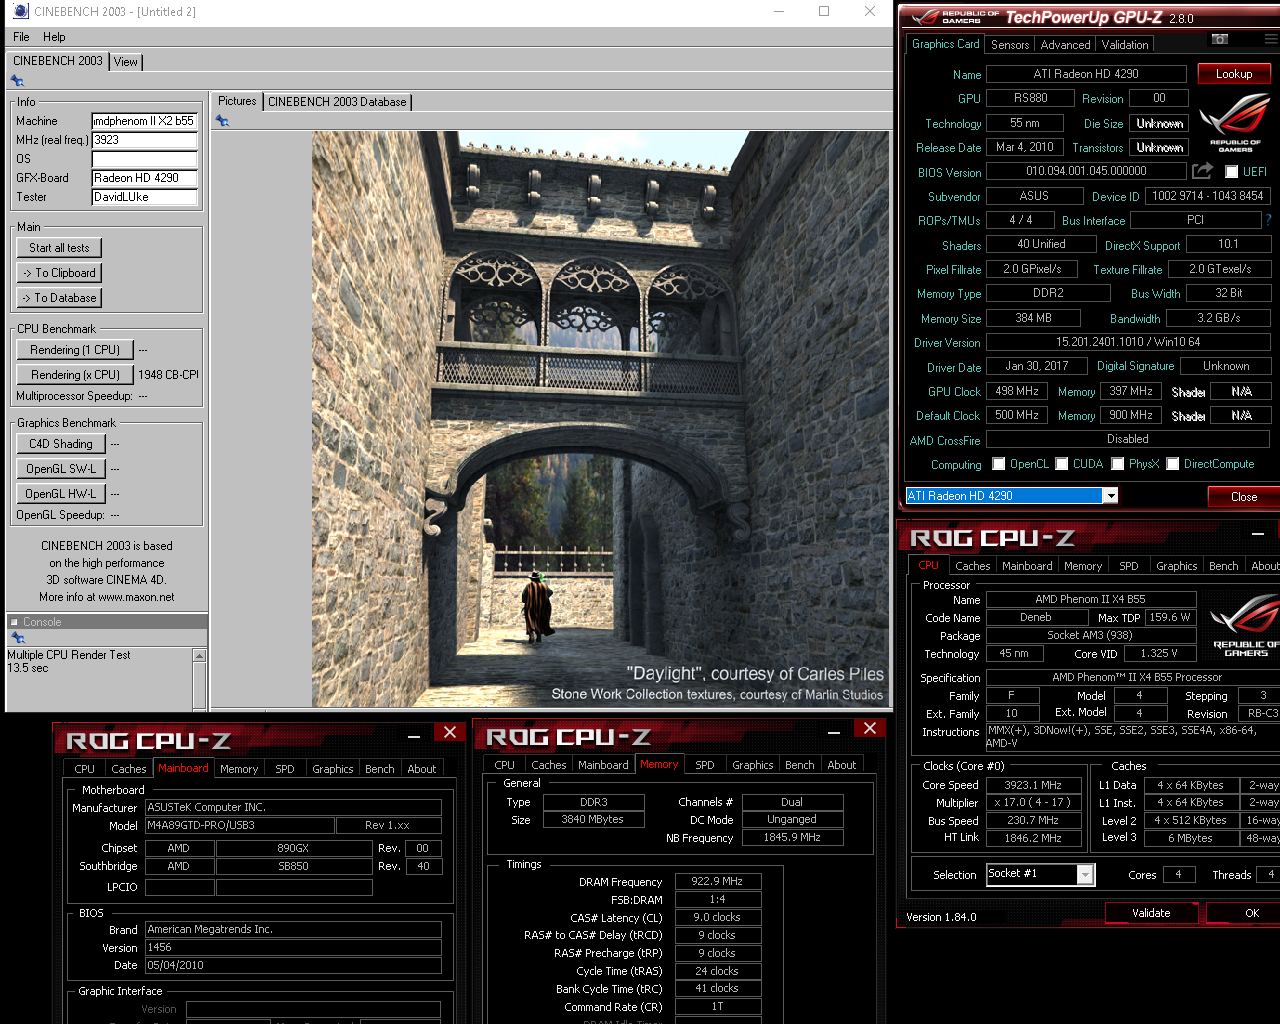Toggle the PhysX checkbox

tap(1117, 464)
